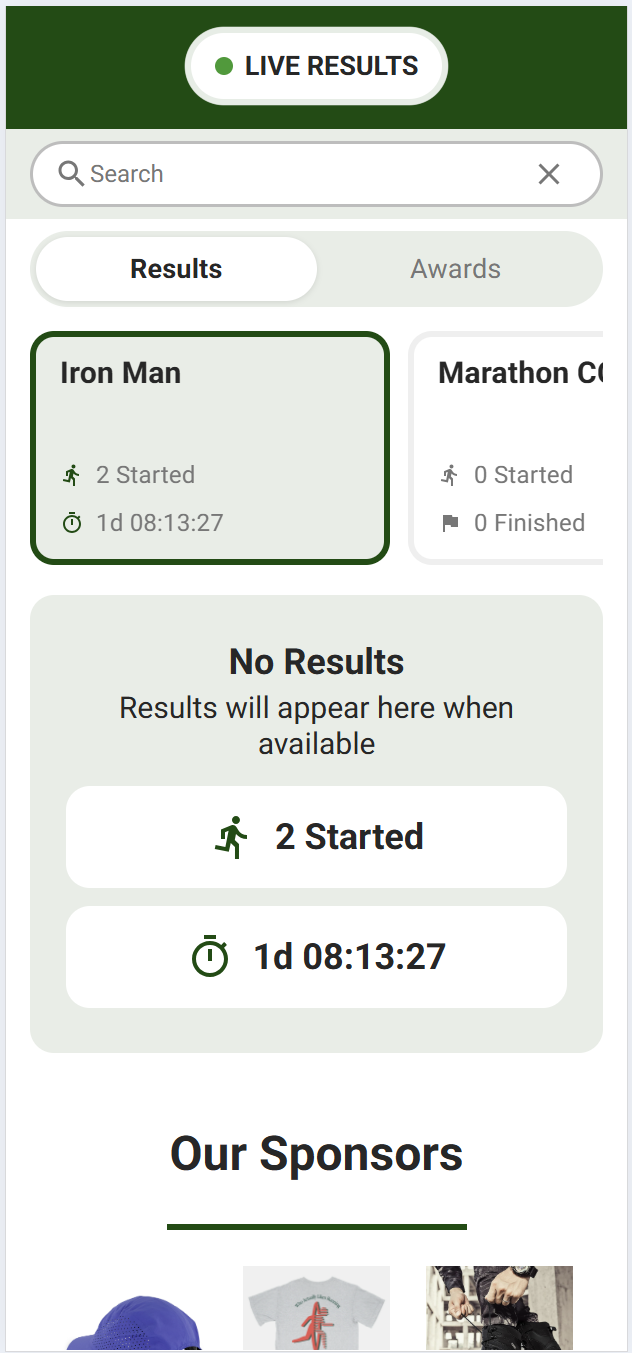The height and width of the screenshot is (1353, 632).
Task: Click runner icon in Marathon card
Action: 450,475
